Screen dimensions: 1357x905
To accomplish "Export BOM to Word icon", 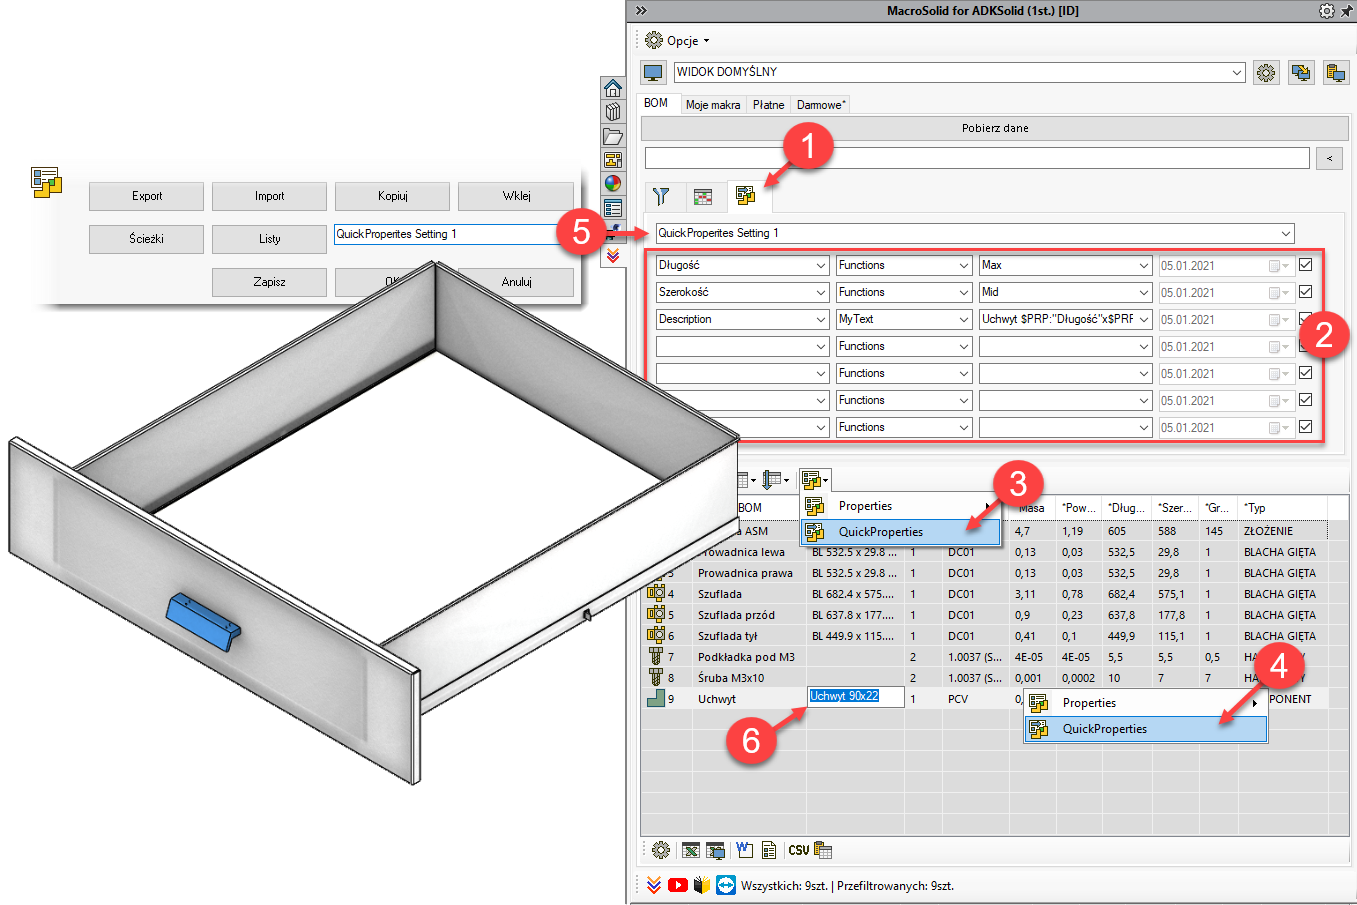I will pyautogui.click(x=744, y=850).
